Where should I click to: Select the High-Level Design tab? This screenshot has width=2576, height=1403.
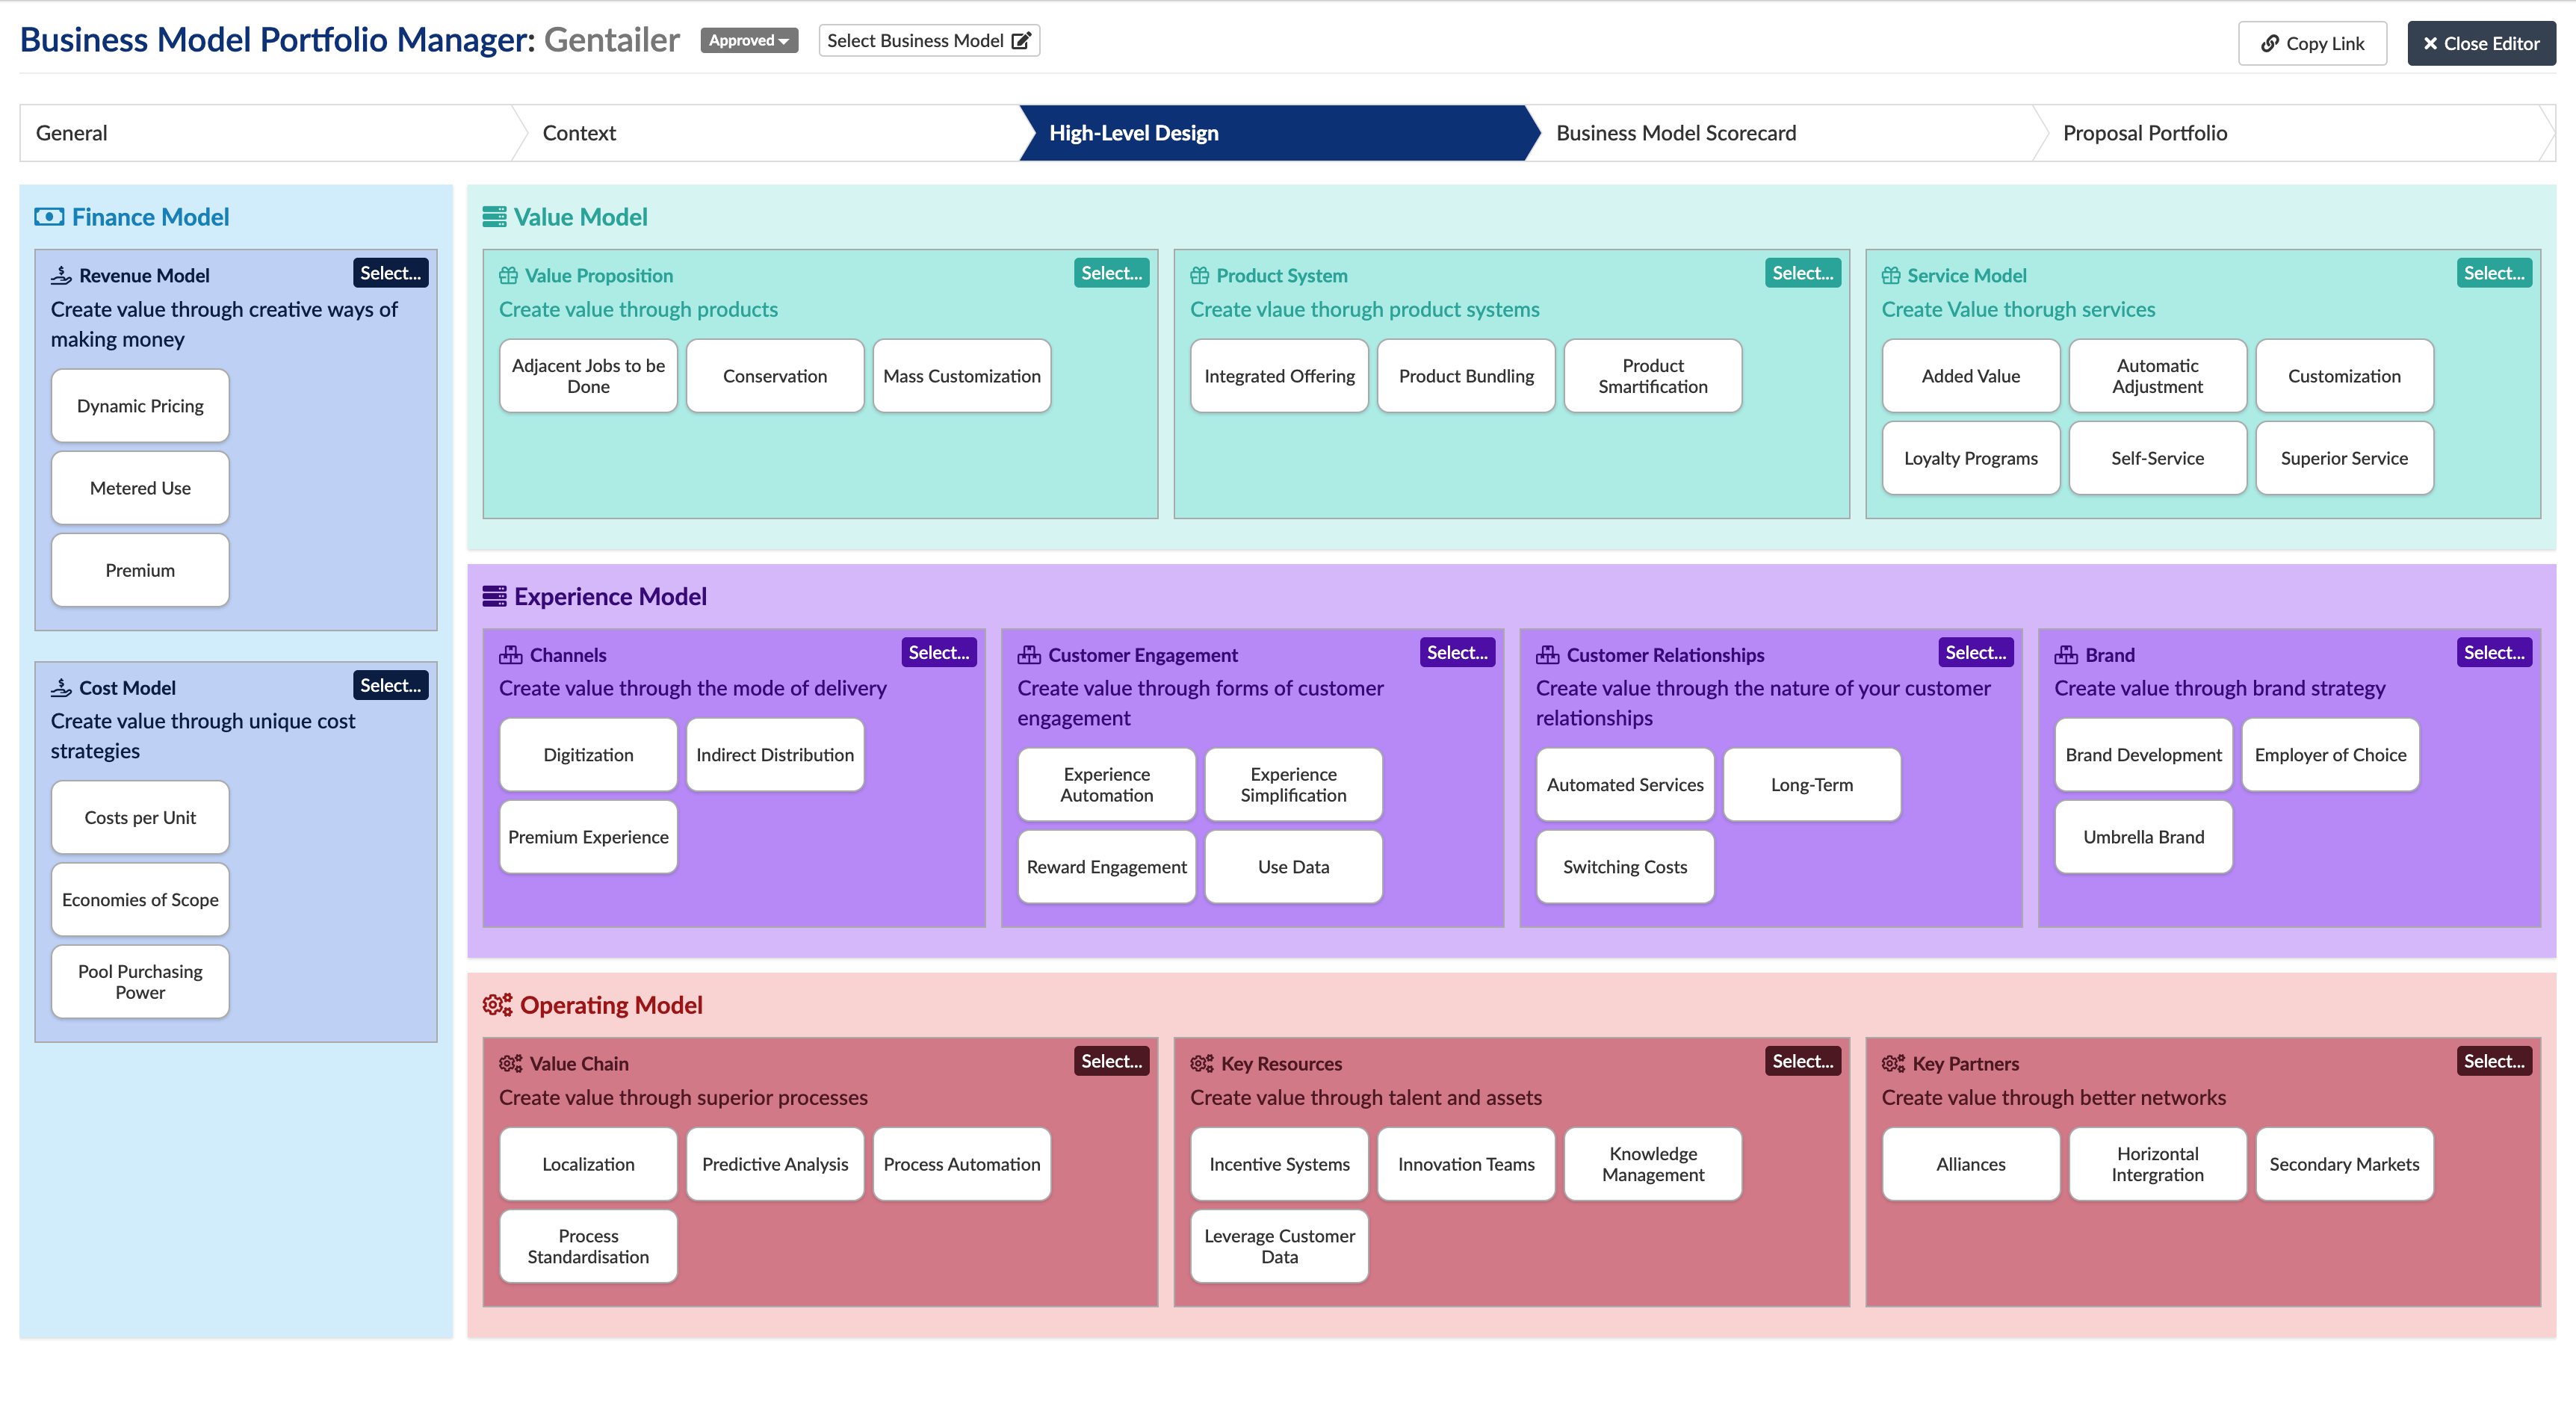[x=1279, y=133]
